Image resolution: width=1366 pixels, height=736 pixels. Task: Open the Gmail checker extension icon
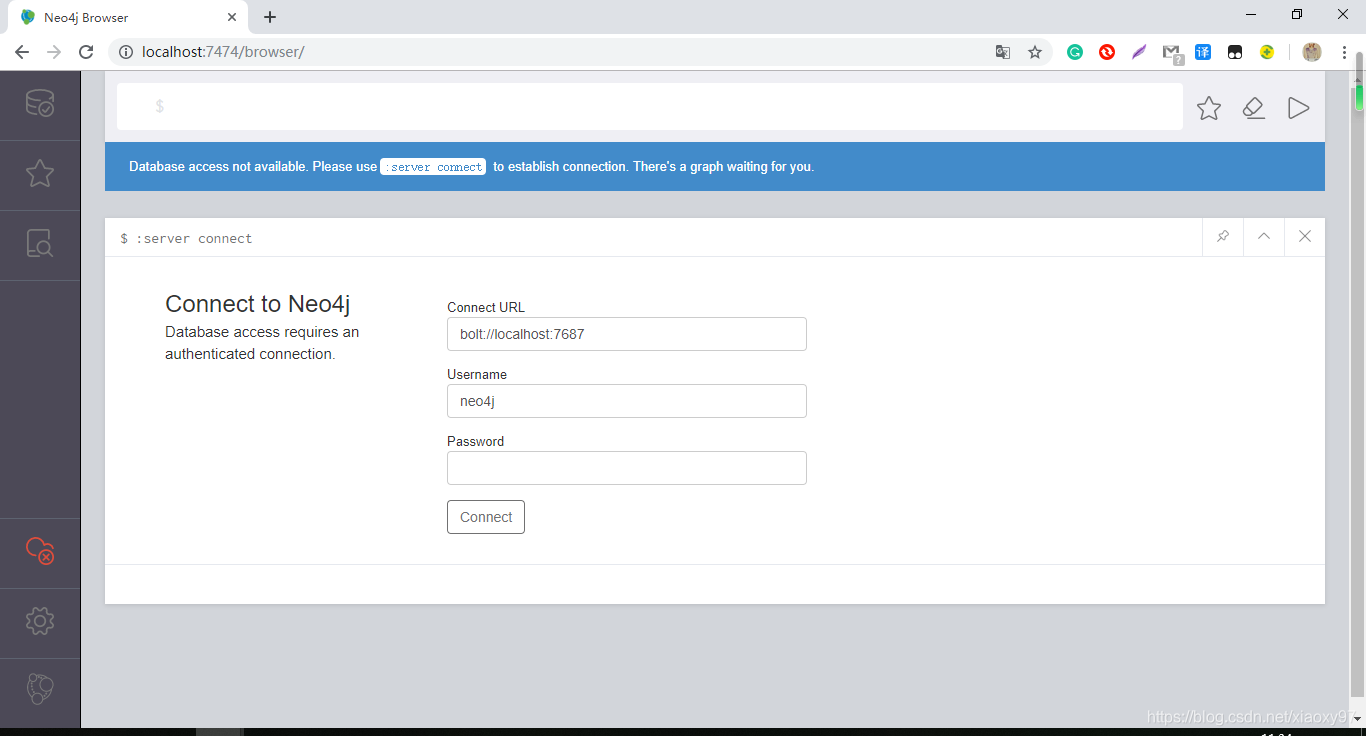click(x=1172, y=53)
